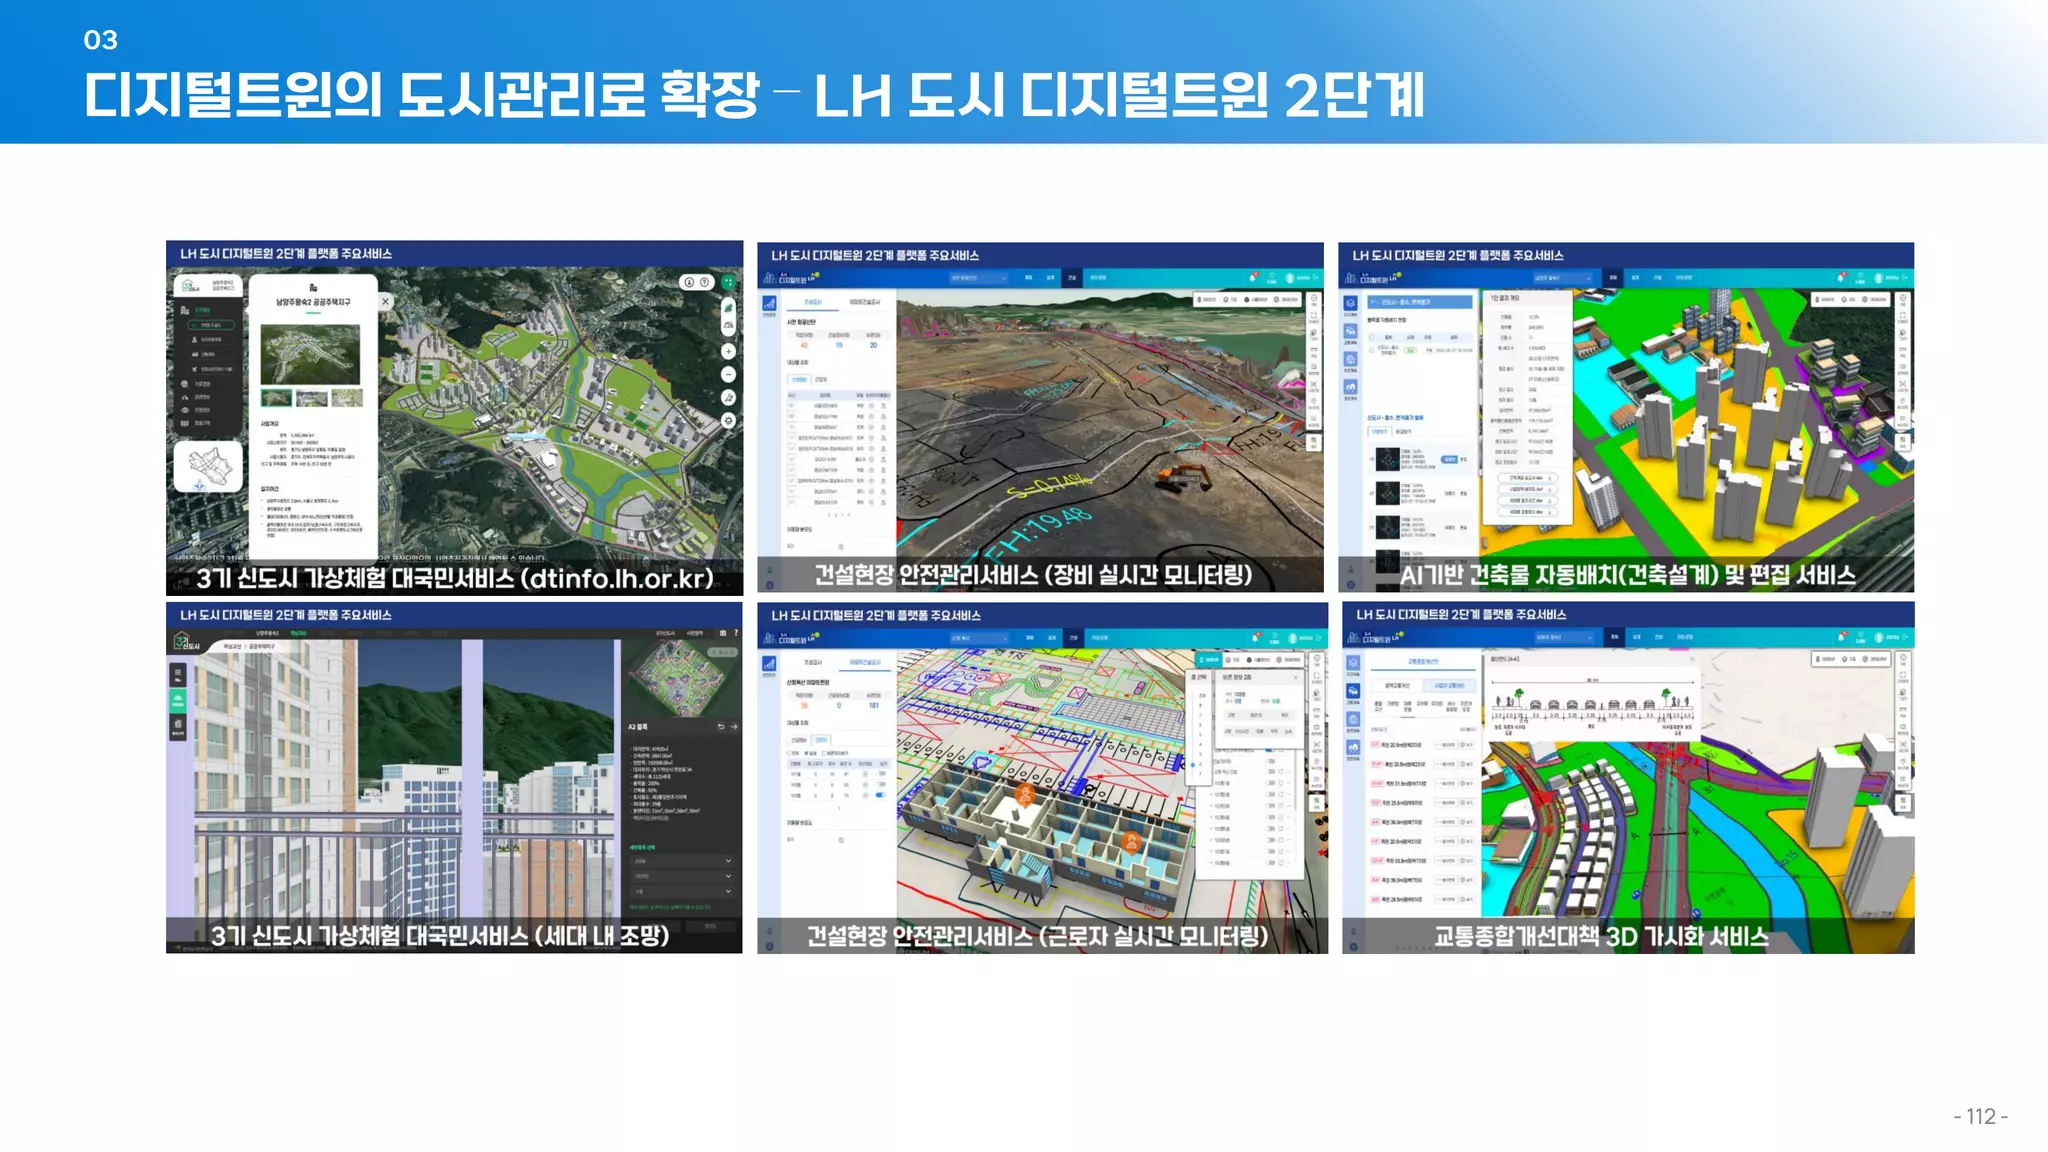
Task: Click blue sidebar icon in 장비 실시간 모니터링 screen
Action: coord(770,303)
